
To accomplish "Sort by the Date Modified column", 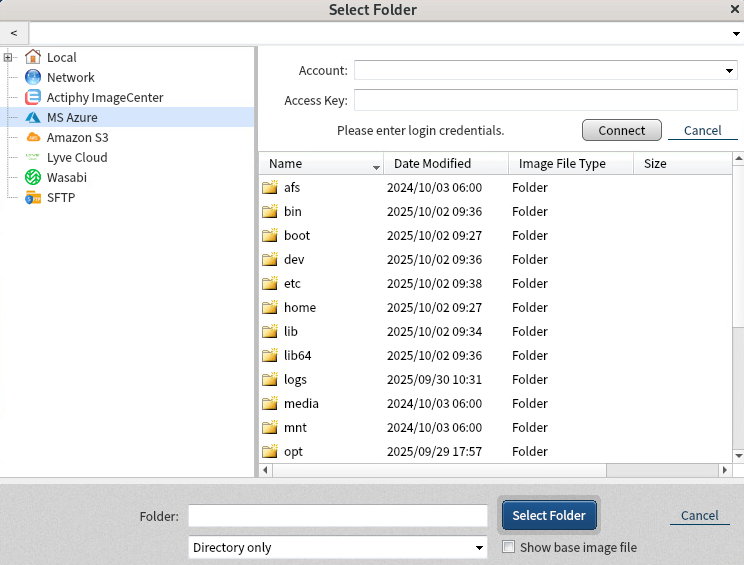I will point(432,164).
